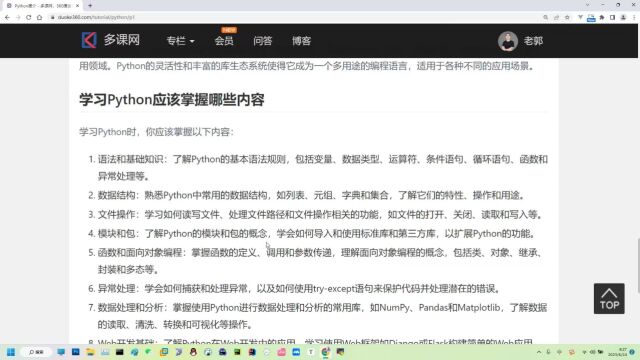Screen dimensions: 640x360
Task: Expand the 专栏 dropdown menu
Action: [180, 41]
